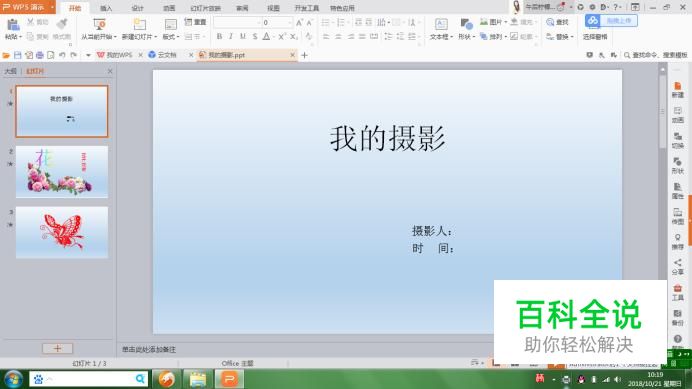Toggle Underline formatting

coord(243,37)
